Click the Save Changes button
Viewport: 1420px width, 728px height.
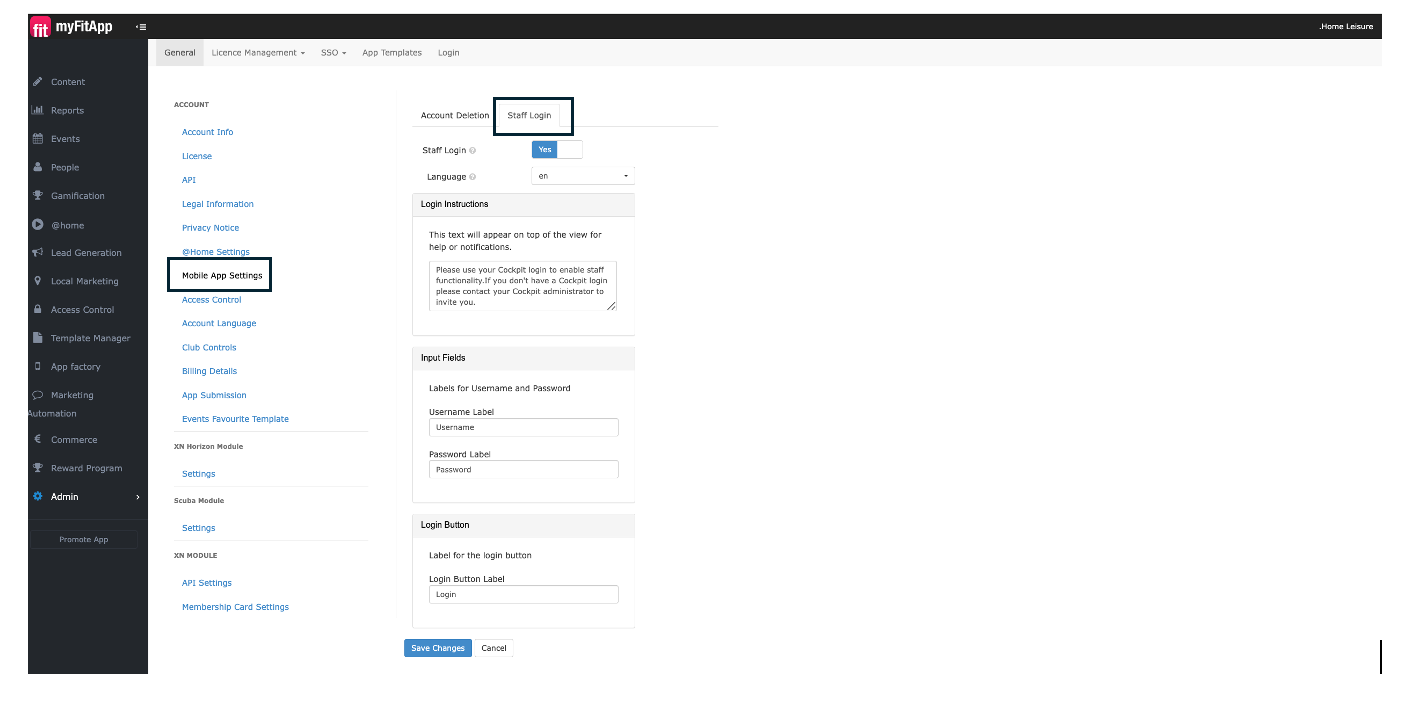[x=438, y=648]
